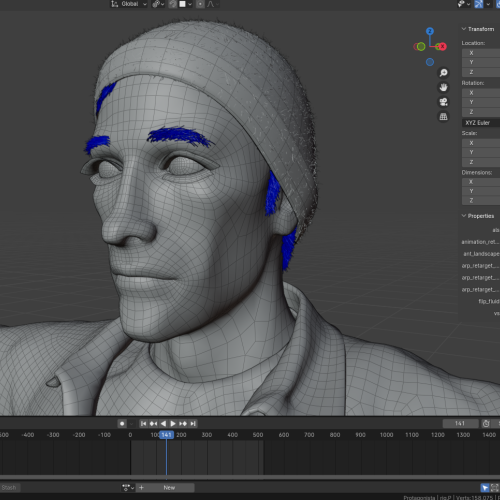Click the Location Y field
Screen dimensions: 500x500
[481, 62]
